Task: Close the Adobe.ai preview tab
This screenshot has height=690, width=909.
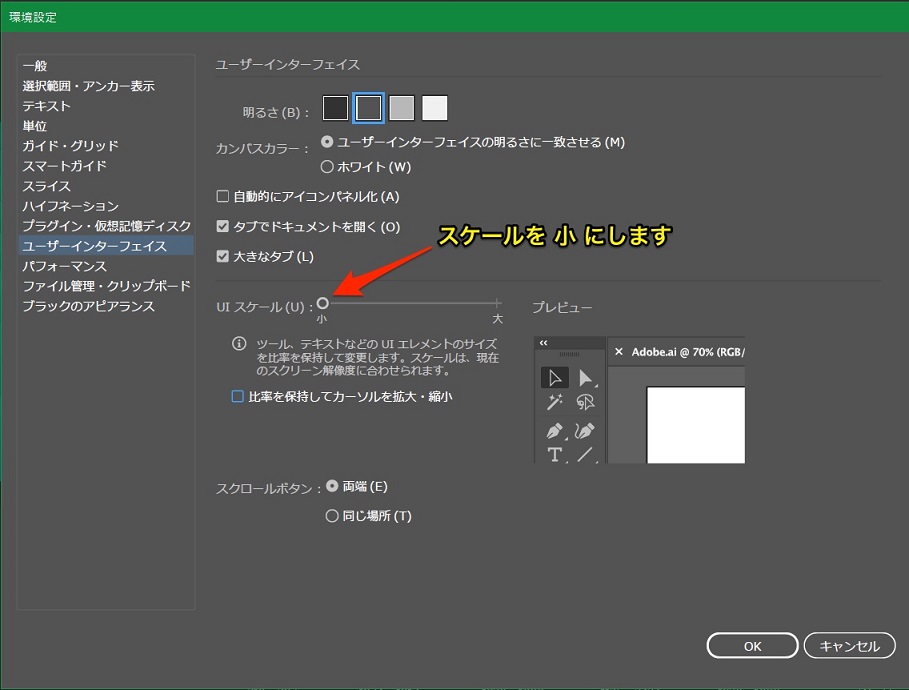Action: (x=619, y=352)
